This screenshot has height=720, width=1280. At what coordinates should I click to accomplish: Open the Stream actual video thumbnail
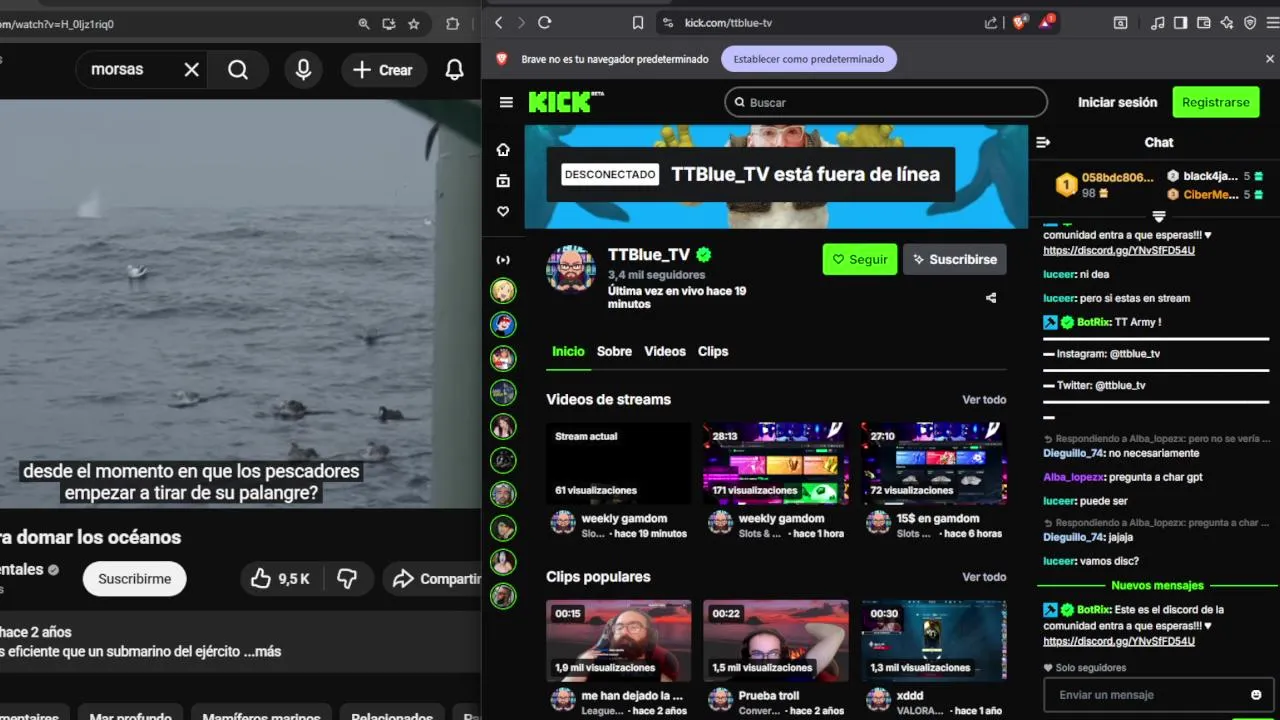pyautogui.click(x=619, y=463)
